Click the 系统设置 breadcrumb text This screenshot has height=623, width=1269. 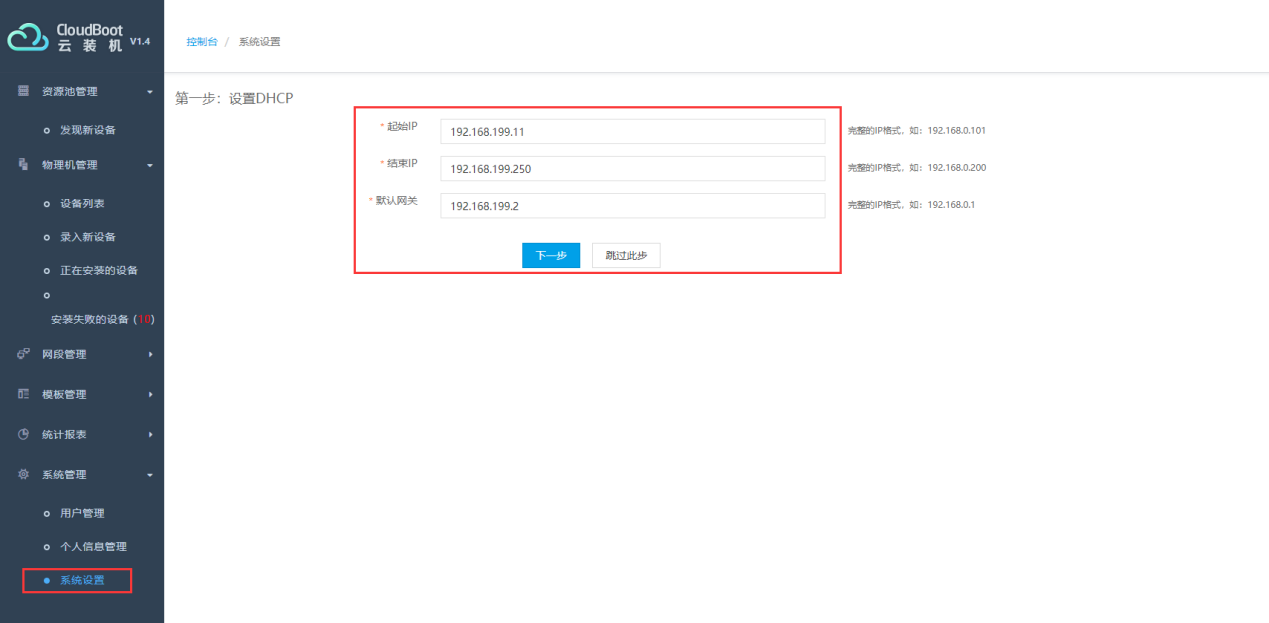(x=259, y=42)
